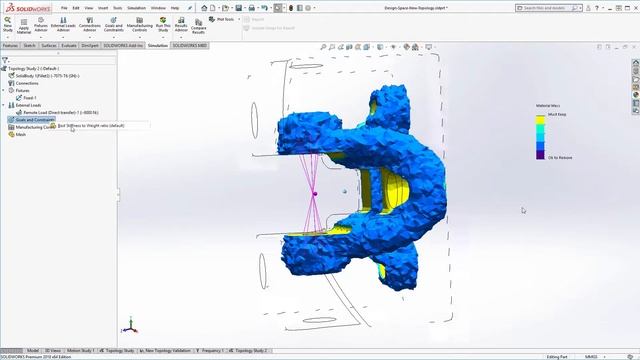The height and width of the screenshot is (360, 640).
Task: Switch to the Surfaces ribbon tab
Action: (x=49, y=45)
